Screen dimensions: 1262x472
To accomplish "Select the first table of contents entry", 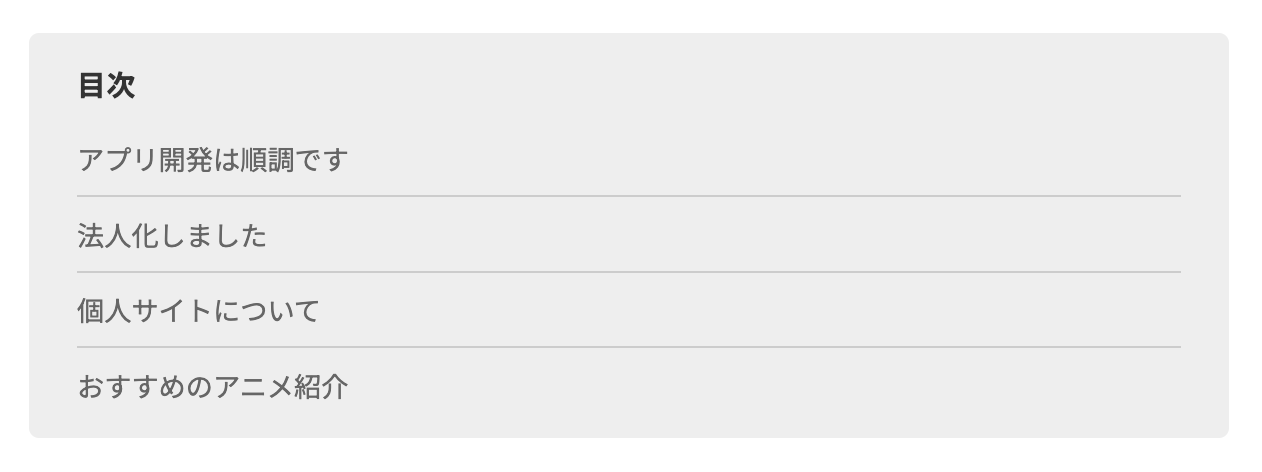I will [211, 160].
